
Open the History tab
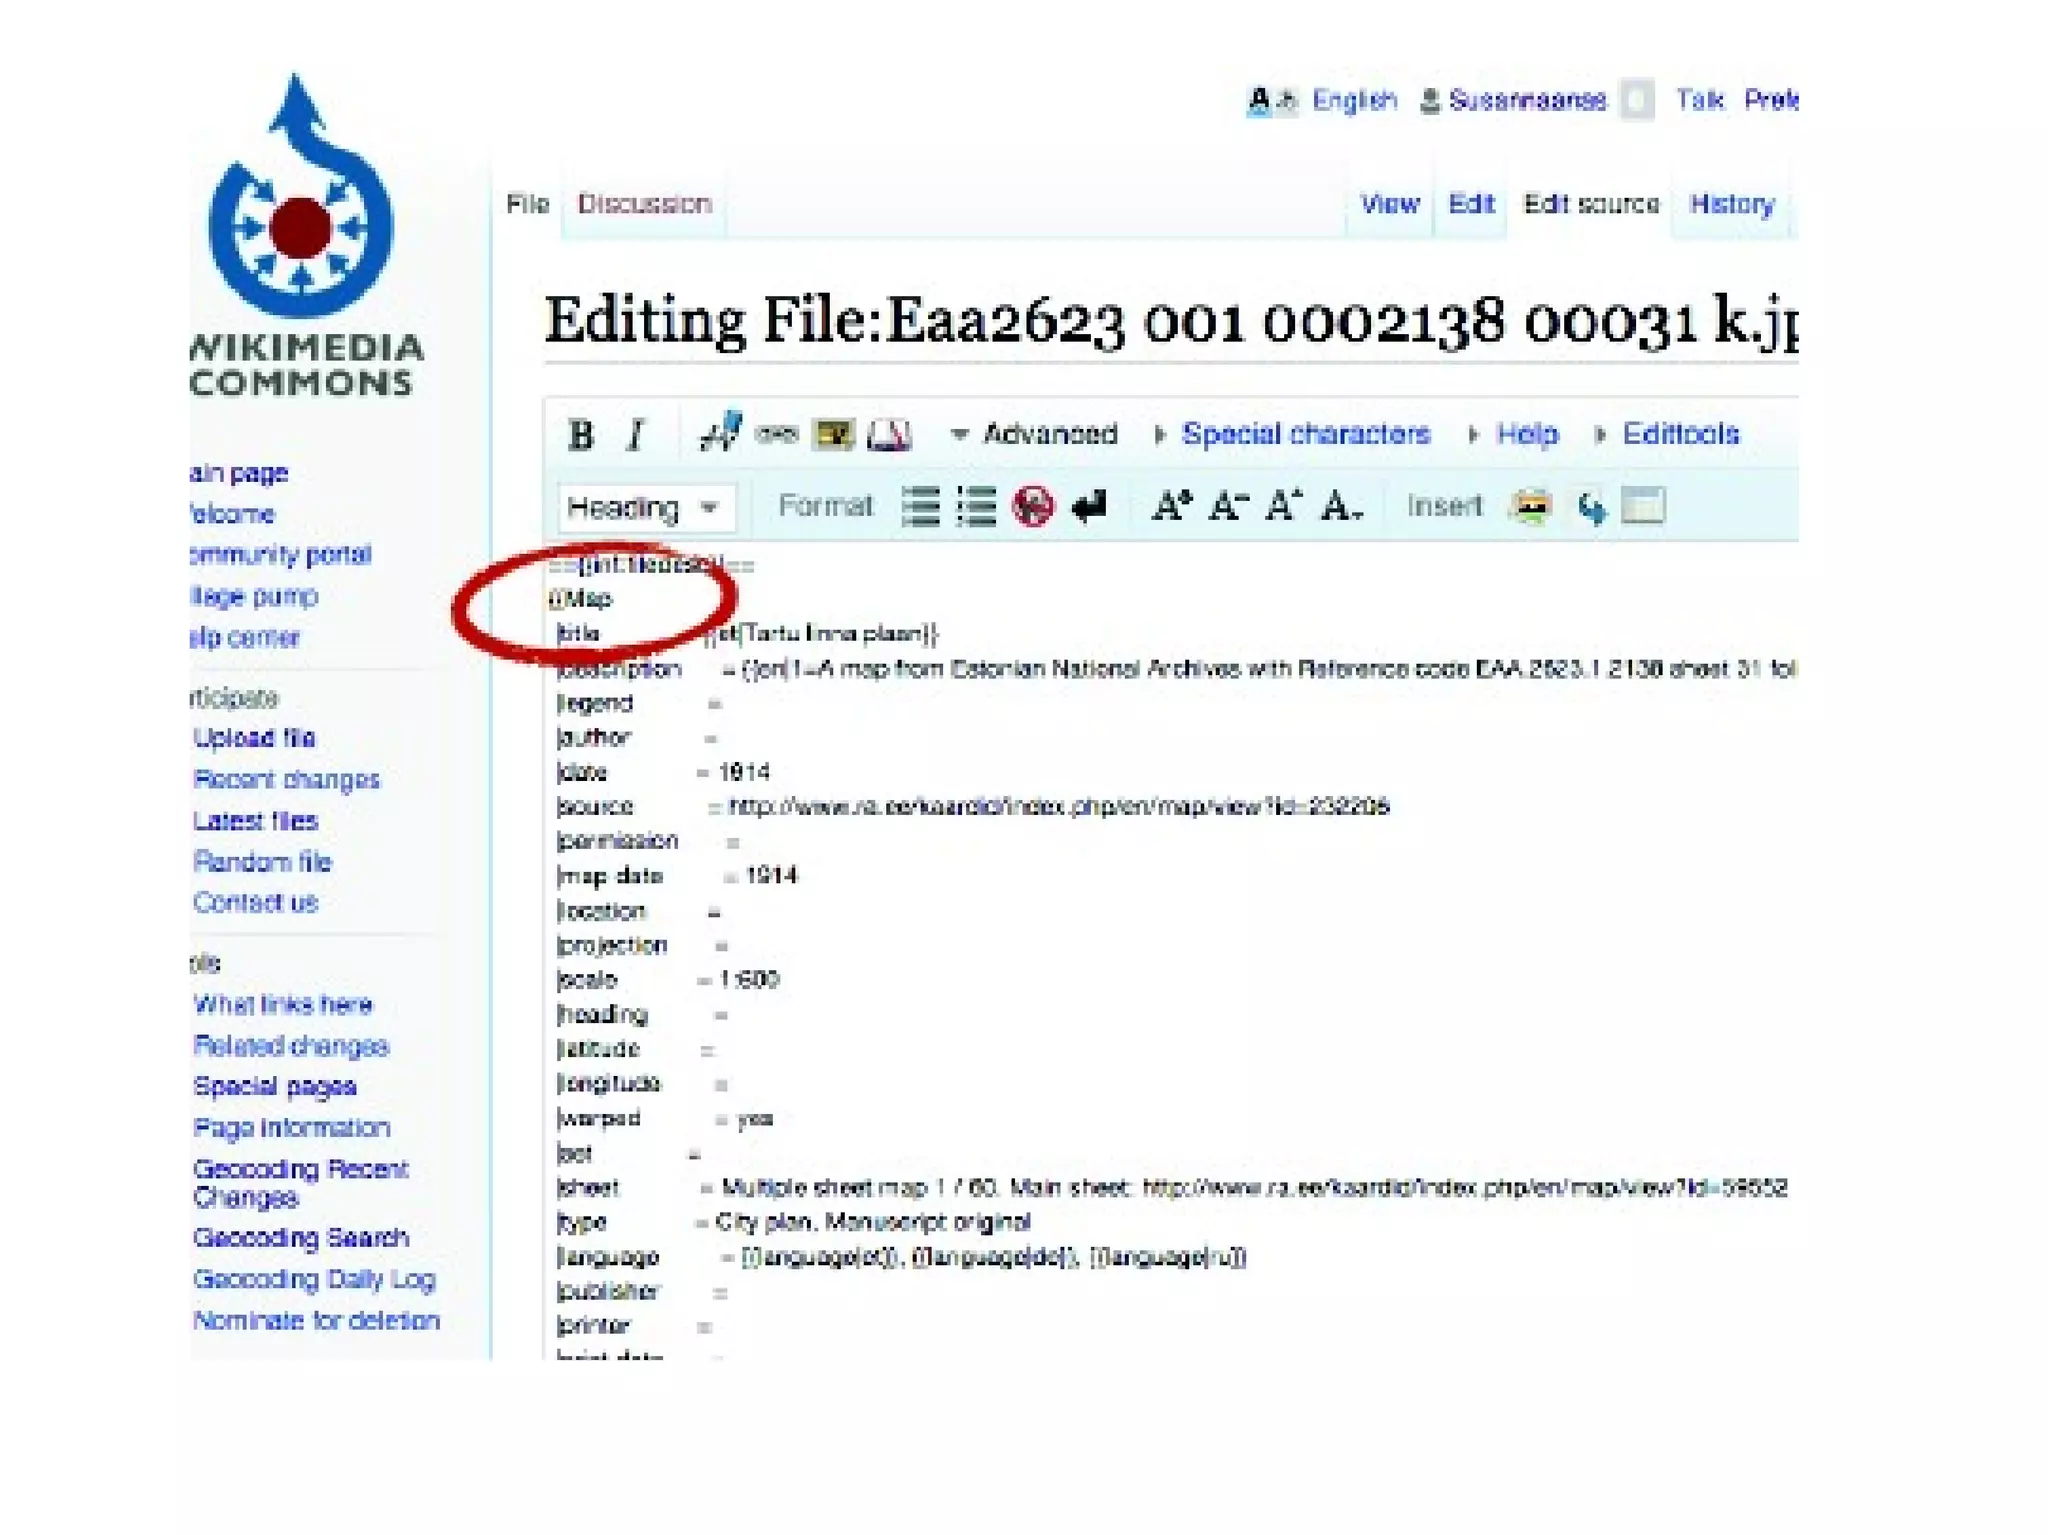pos(1732,204)
